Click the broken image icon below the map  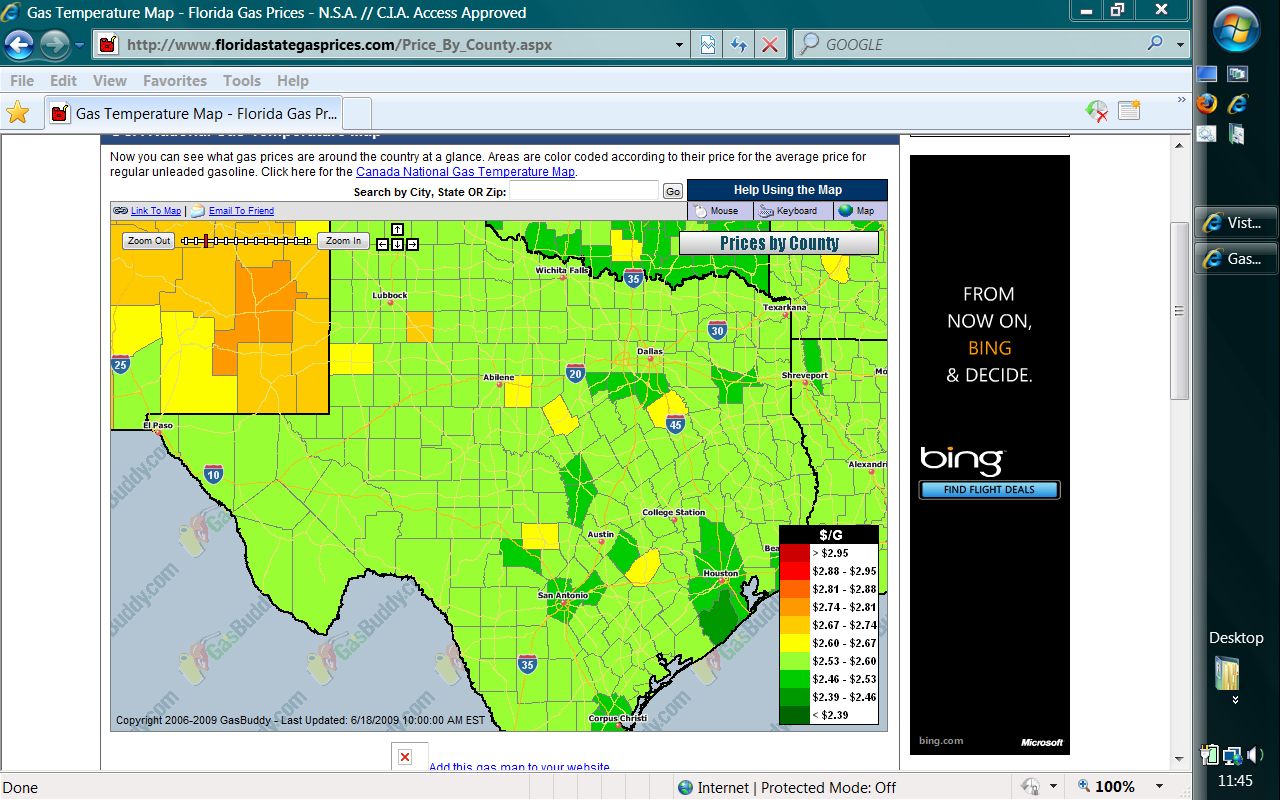[x=405, y=757]
